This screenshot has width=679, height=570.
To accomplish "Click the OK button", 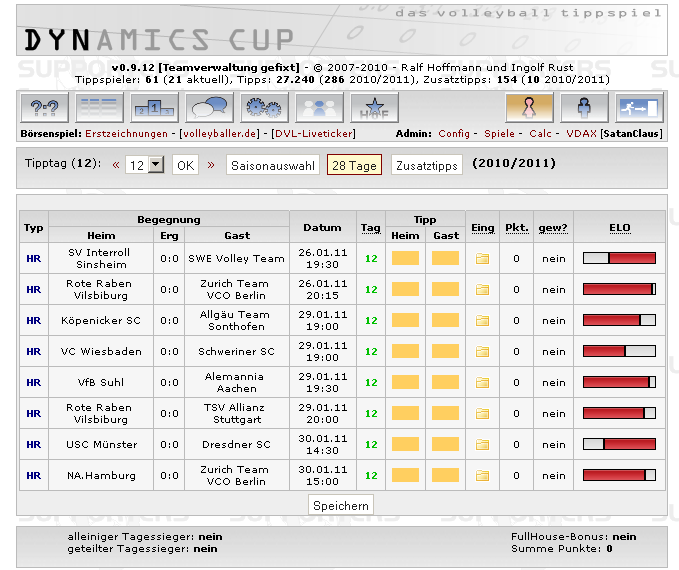I will tap(185, 165).
